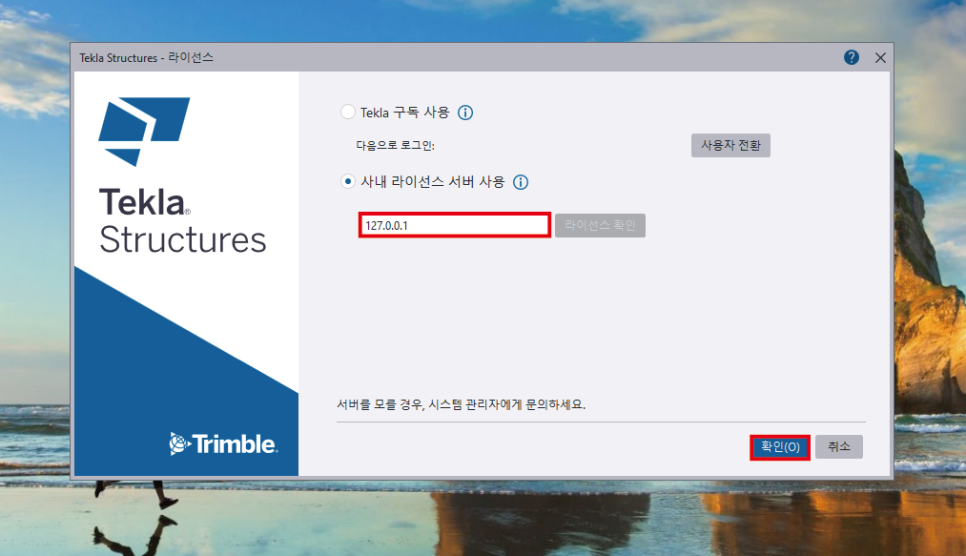The height and width of the screenshot is (556, 966).
Task: Click the 다음으로 로그인: label
Action: [x=396, y=145]
